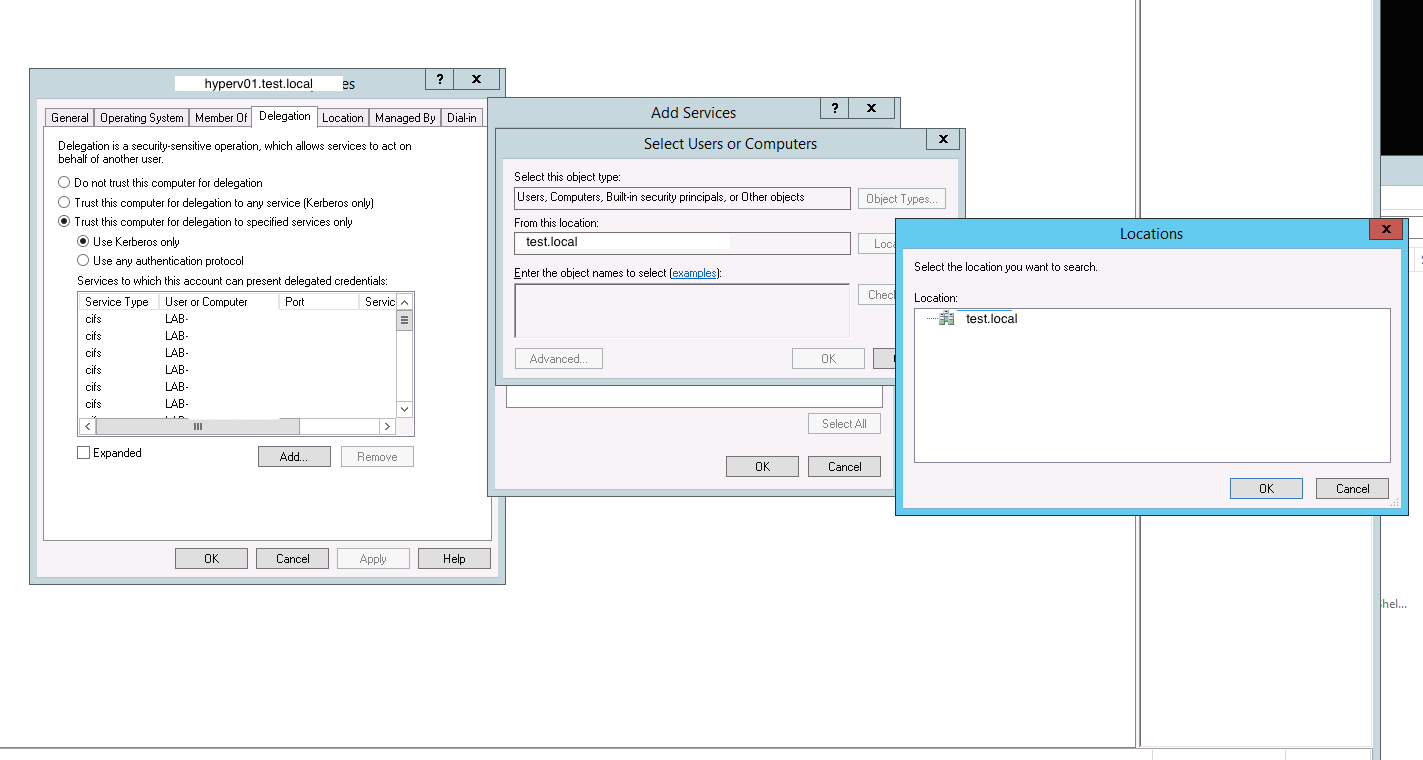Click the horizontal scrollbar thumb in services list
The image size is (1423, 760).
click(x=198, y=427)
